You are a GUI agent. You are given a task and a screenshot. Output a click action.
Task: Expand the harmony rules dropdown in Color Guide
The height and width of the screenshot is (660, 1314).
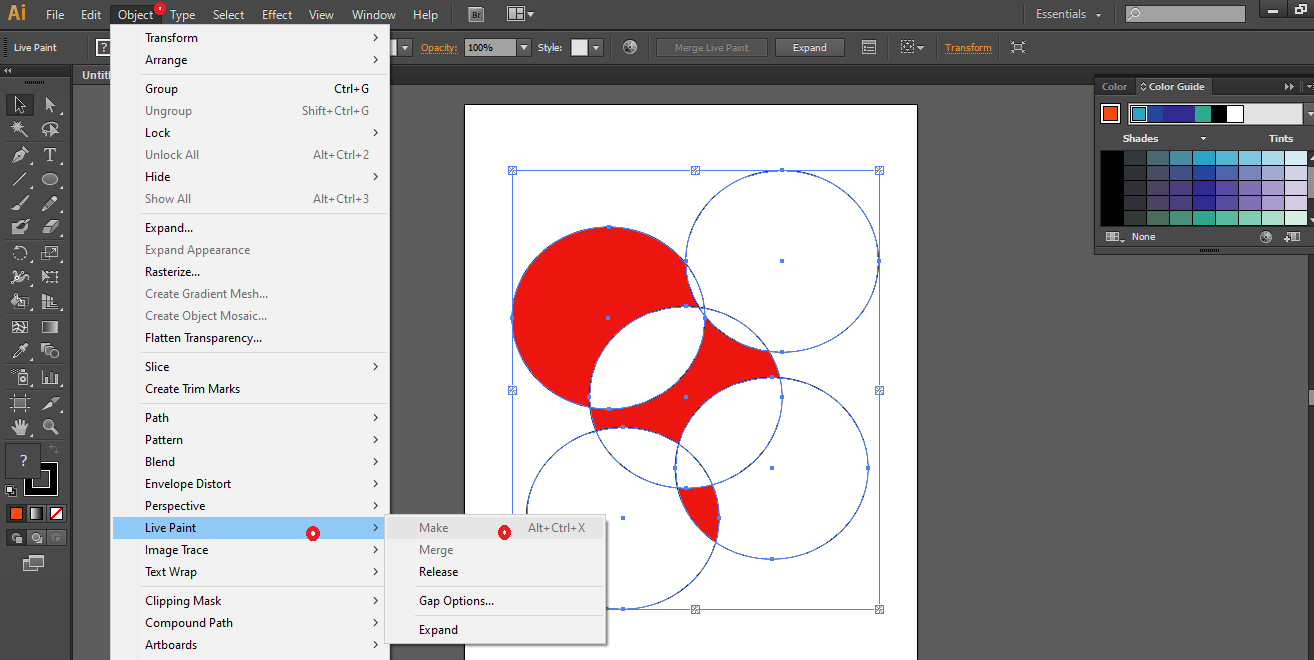pyautogui.click(x=1310, y=114)
